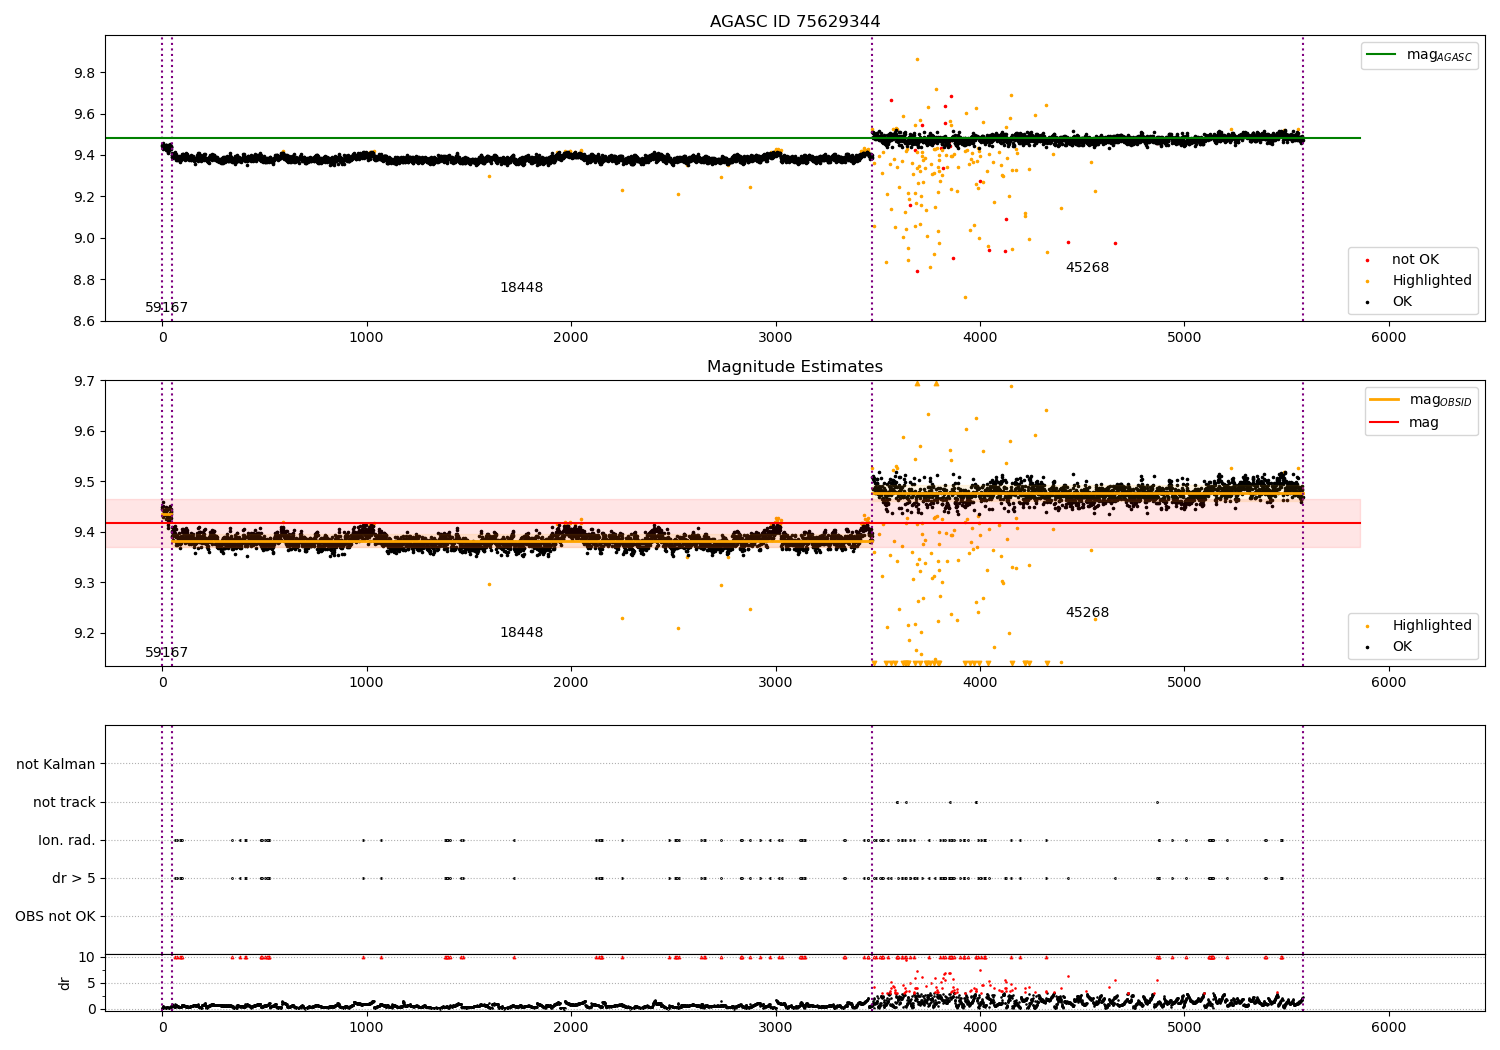Click the '9.3' y-axis tick in Magnitude Estimates

click(x=85, y=583)
